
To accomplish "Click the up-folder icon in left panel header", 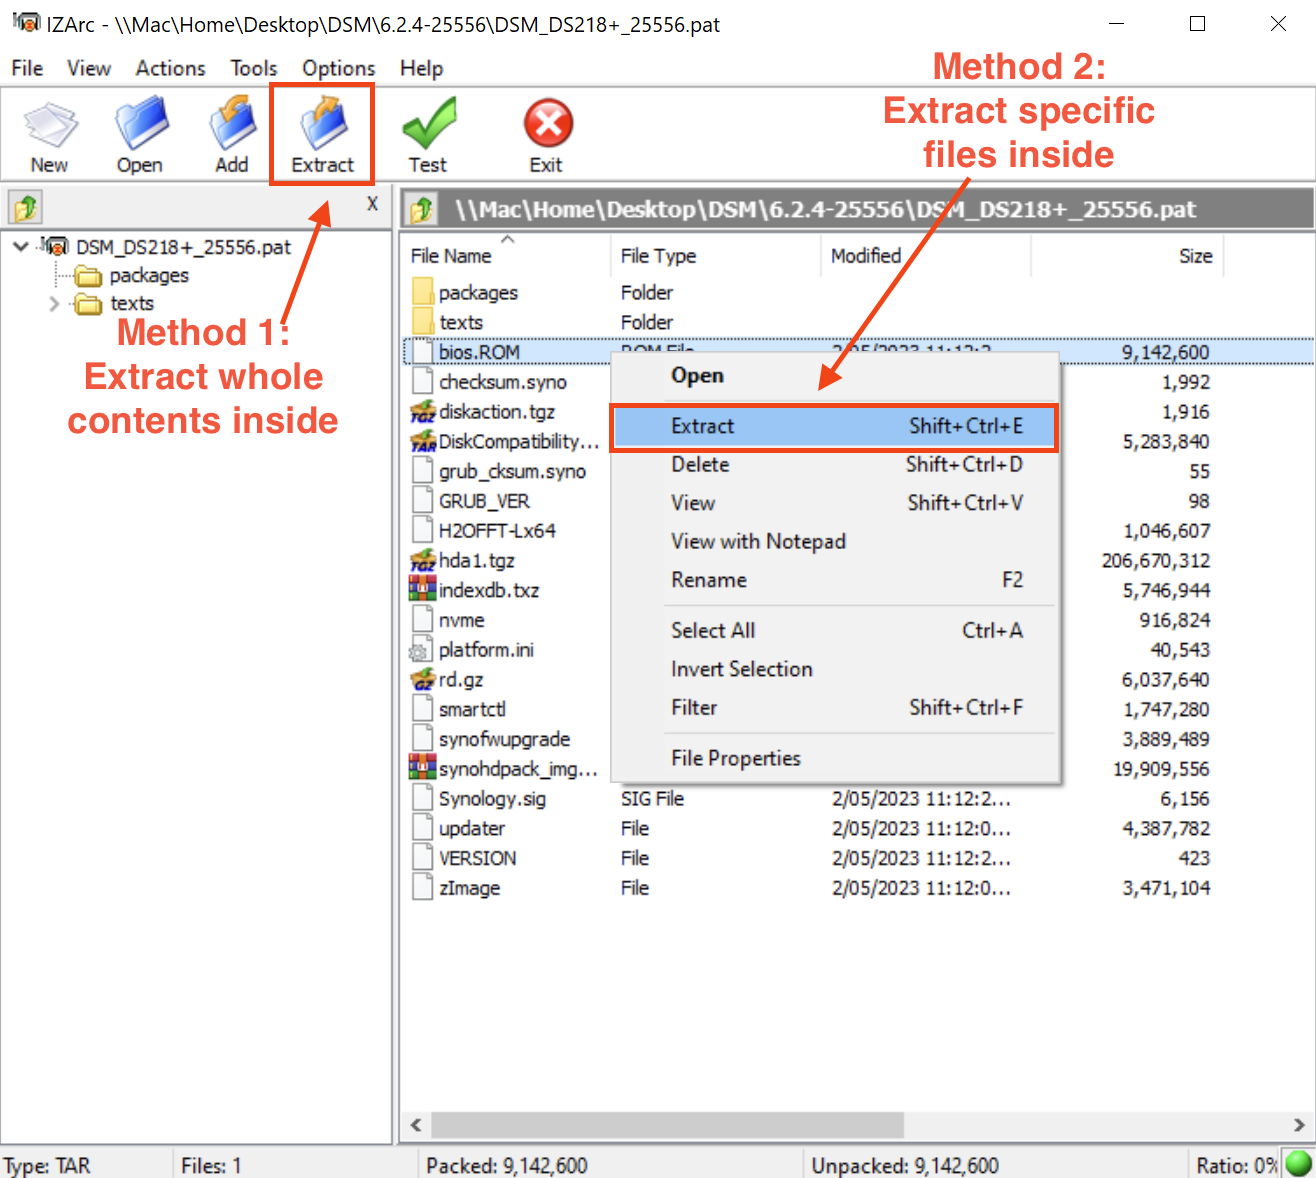I will (x=25, y=208).
